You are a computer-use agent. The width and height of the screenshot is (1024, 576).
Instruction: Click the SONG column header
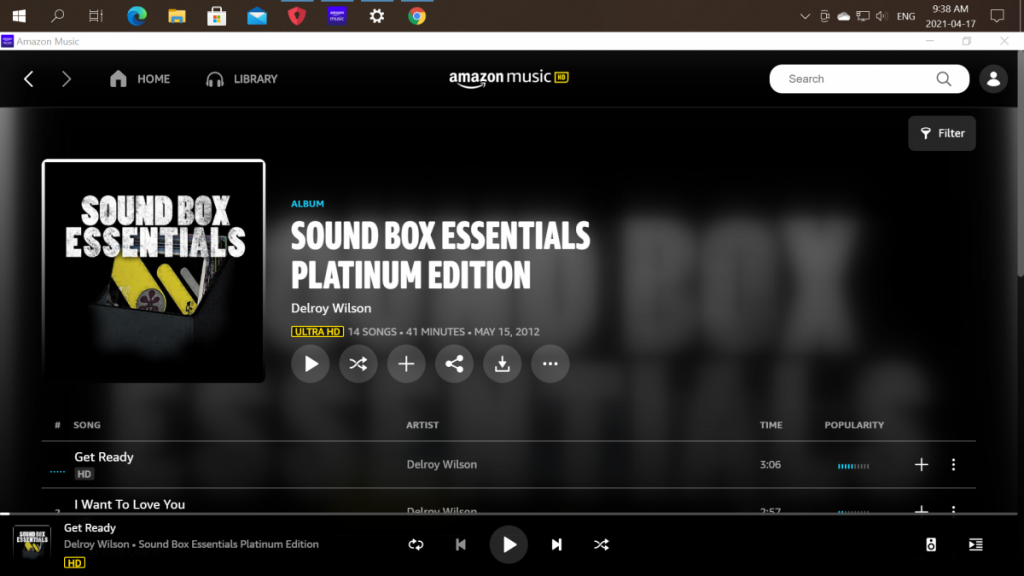(87, 425)
